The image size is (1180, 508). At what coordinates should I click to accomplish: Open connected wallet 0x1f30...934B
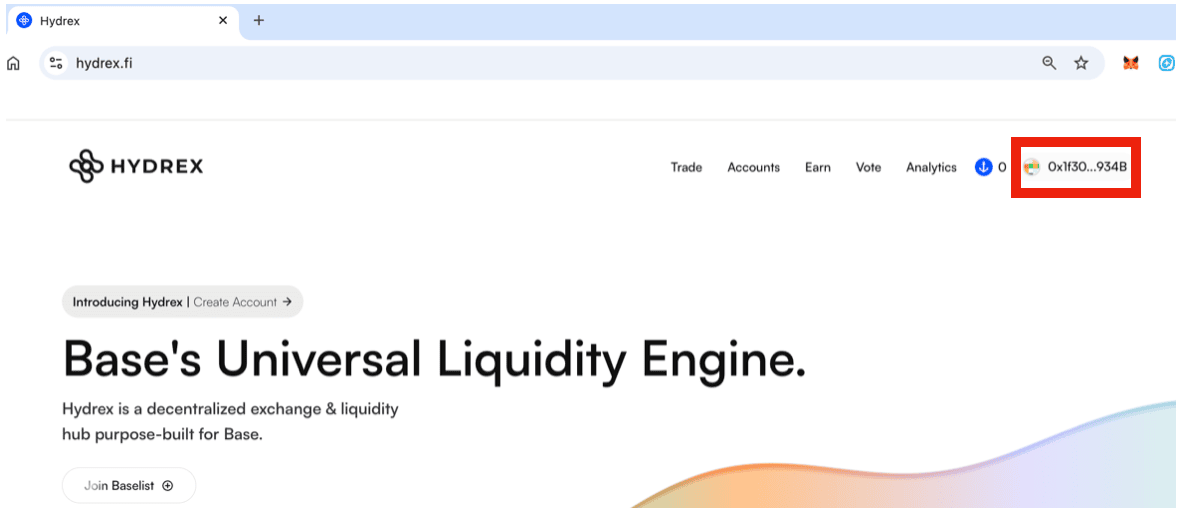click(1075, 167)
